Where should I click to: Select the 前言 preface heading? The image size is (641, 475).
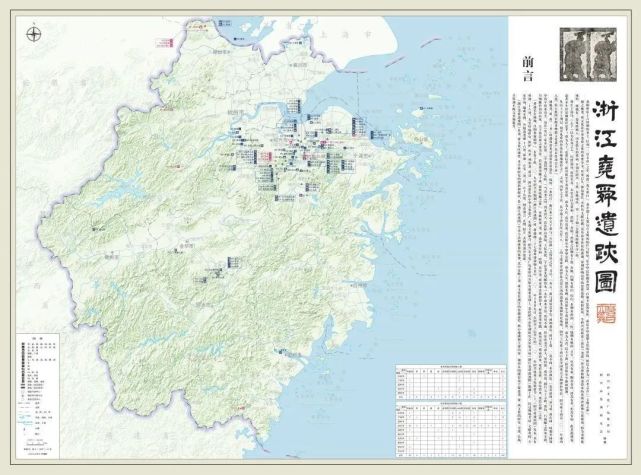pos(528,69)
